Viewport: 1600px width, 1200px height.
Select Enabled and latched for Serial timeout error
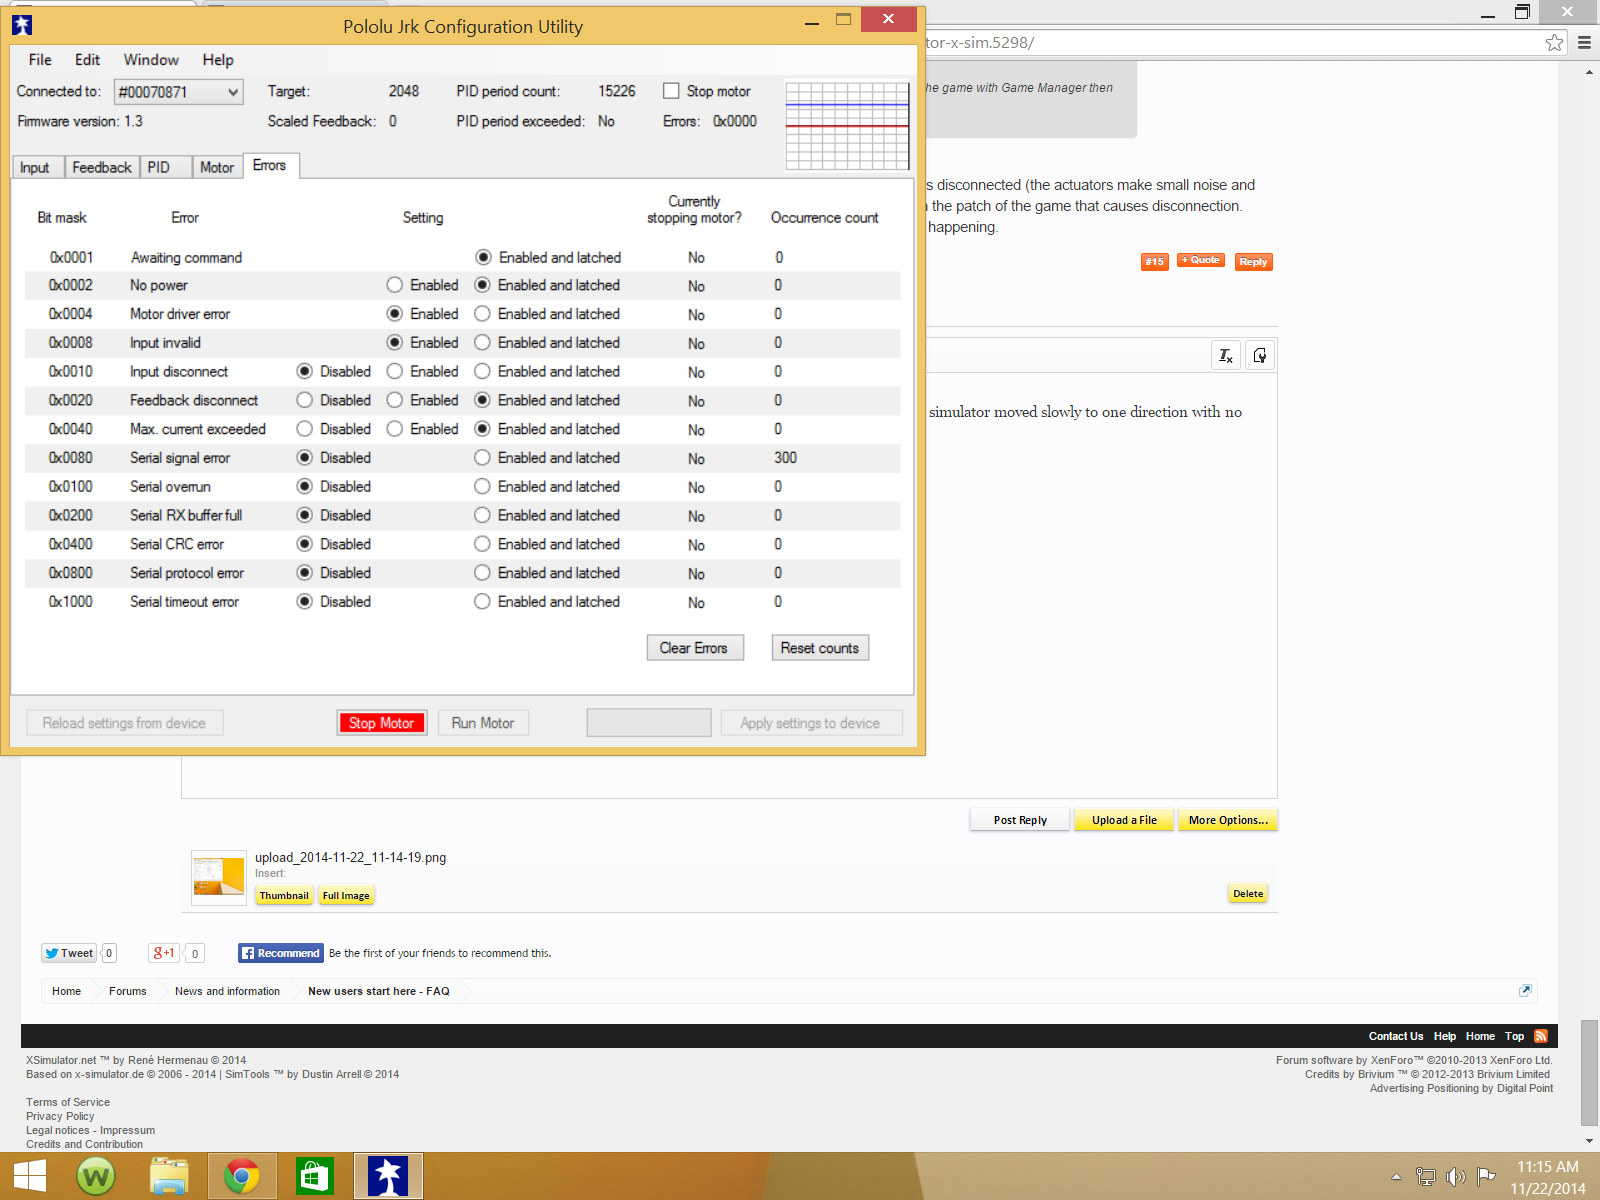[x=482, y=602]
